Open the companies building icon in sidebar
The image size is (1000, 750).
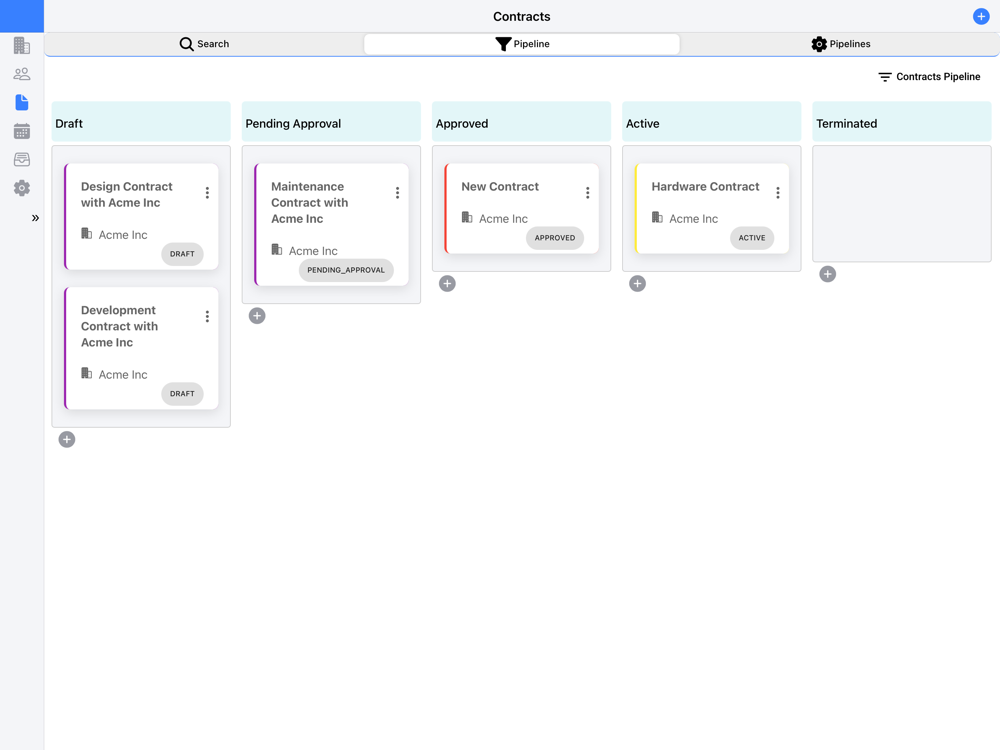click(22, 45)
